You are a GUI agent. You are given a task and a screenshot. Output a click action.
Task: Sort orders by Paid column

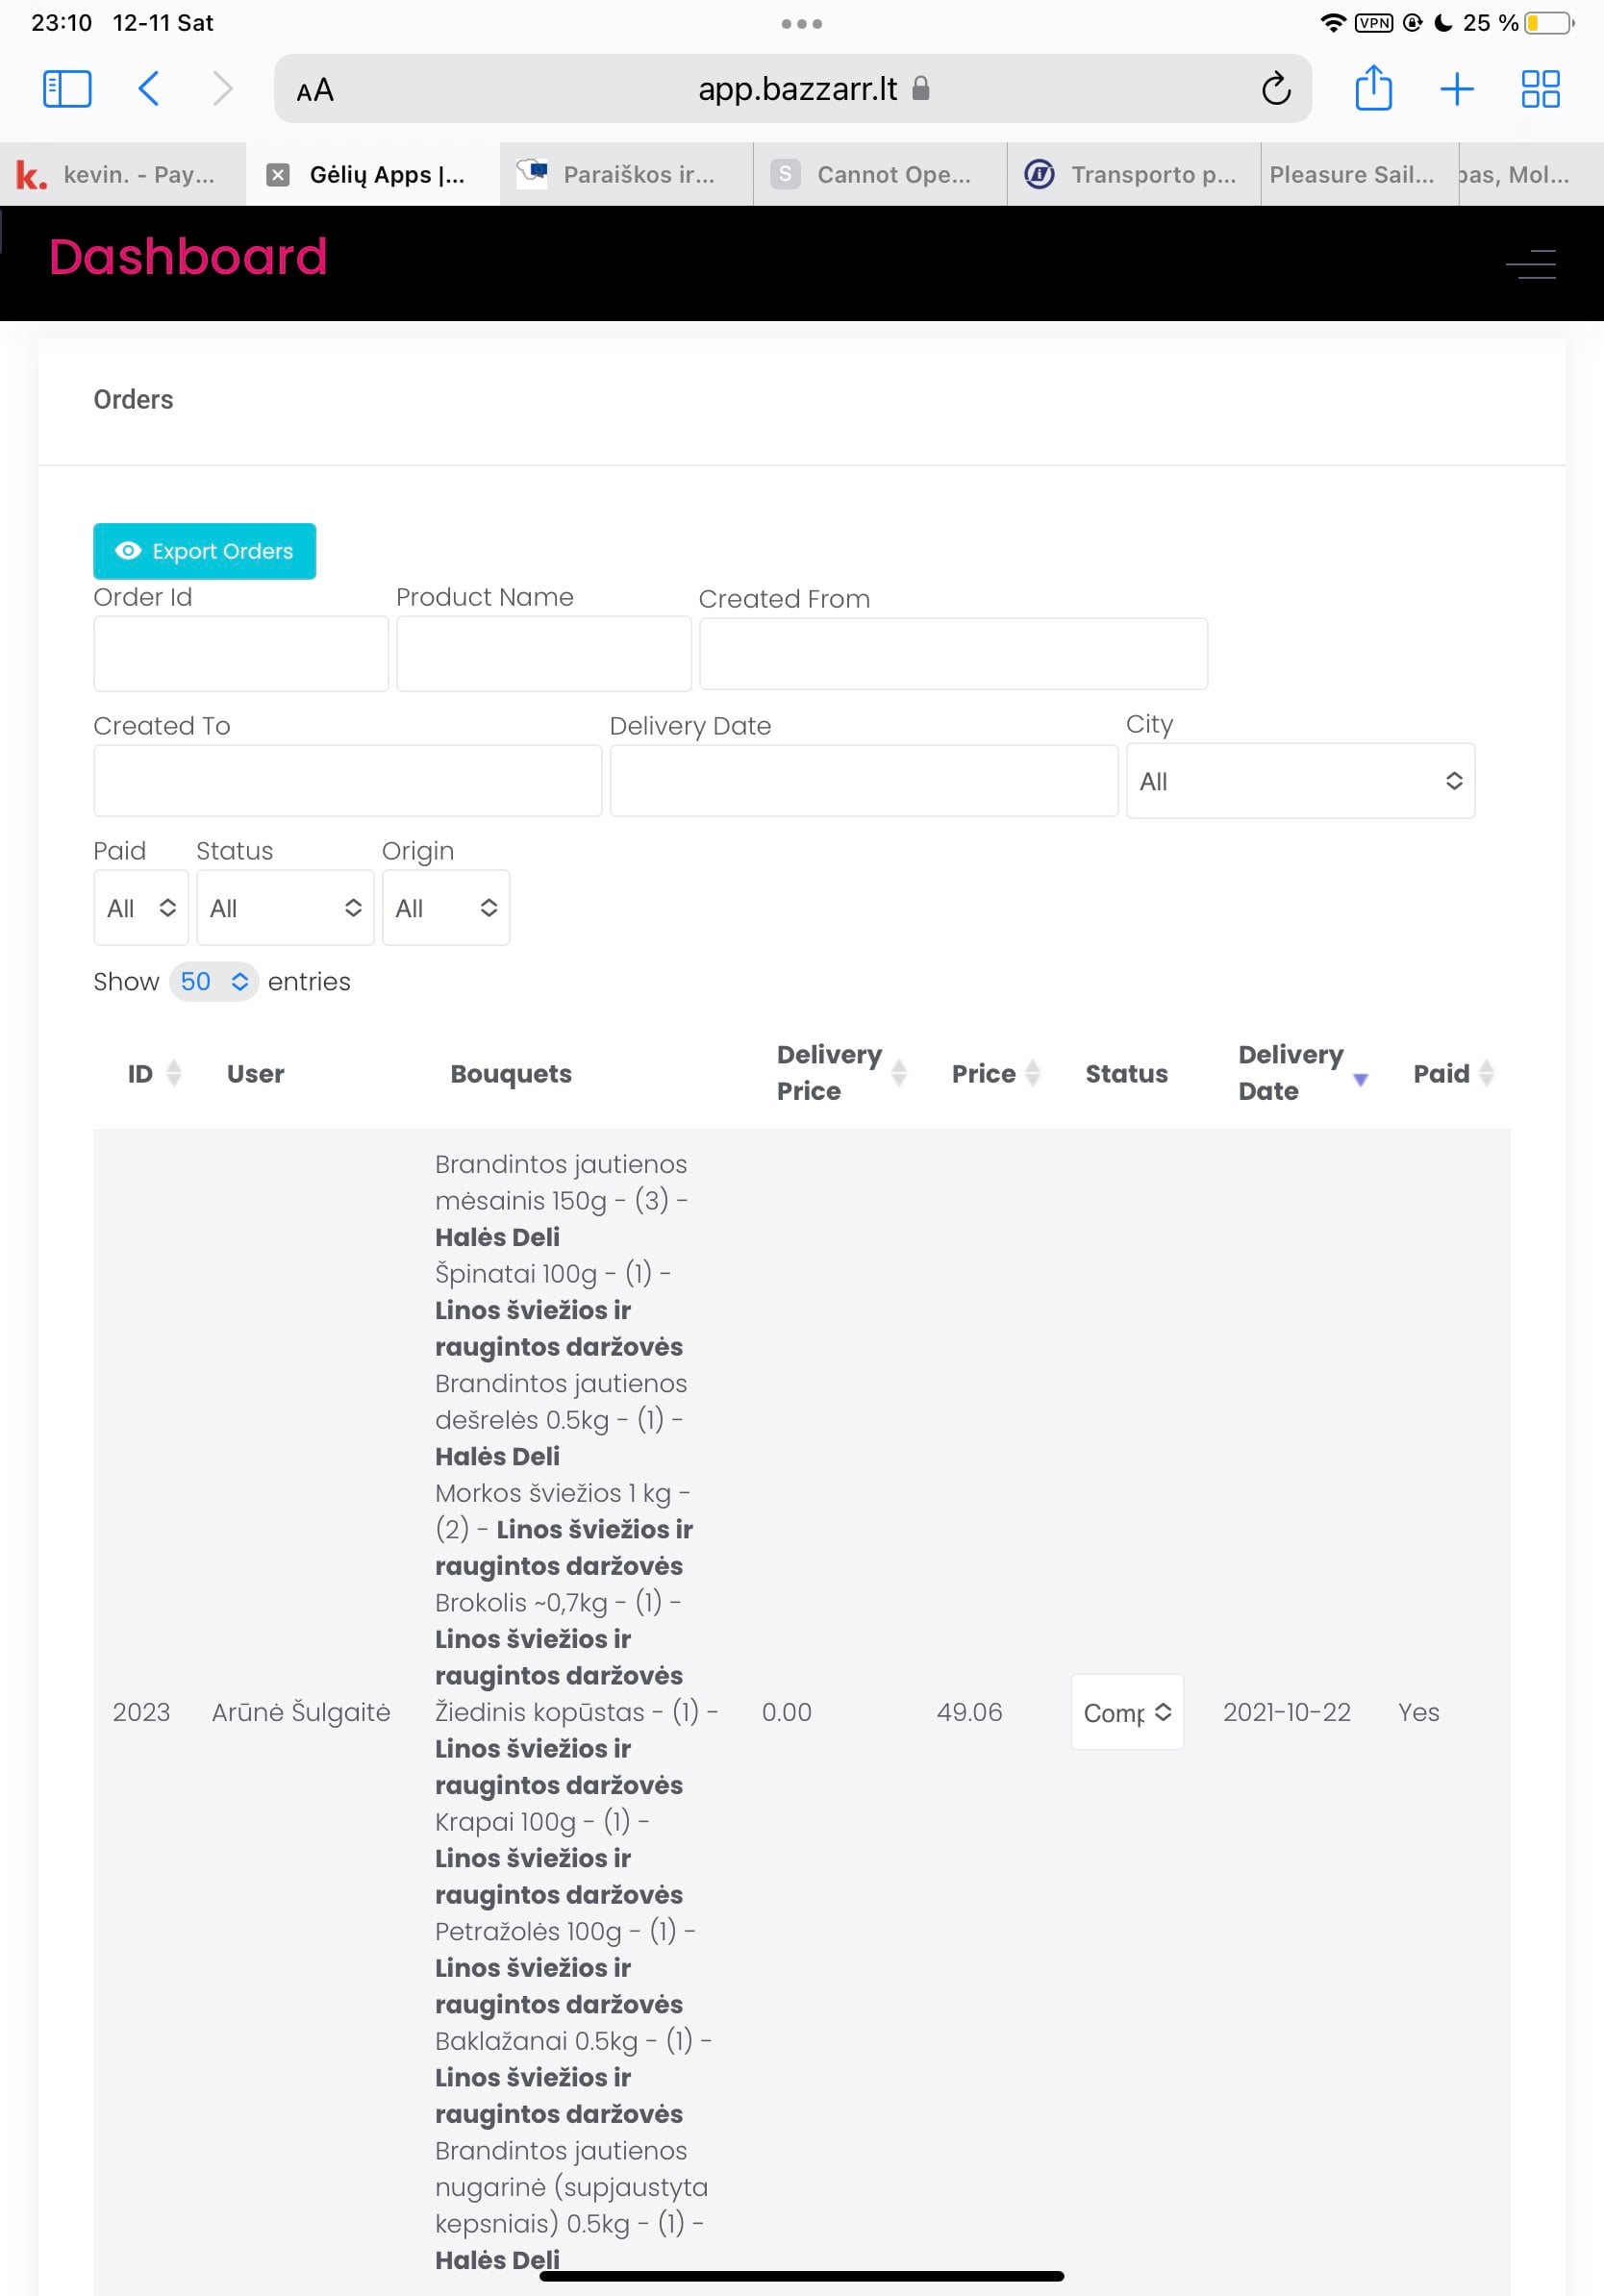click(1452, 1073)
